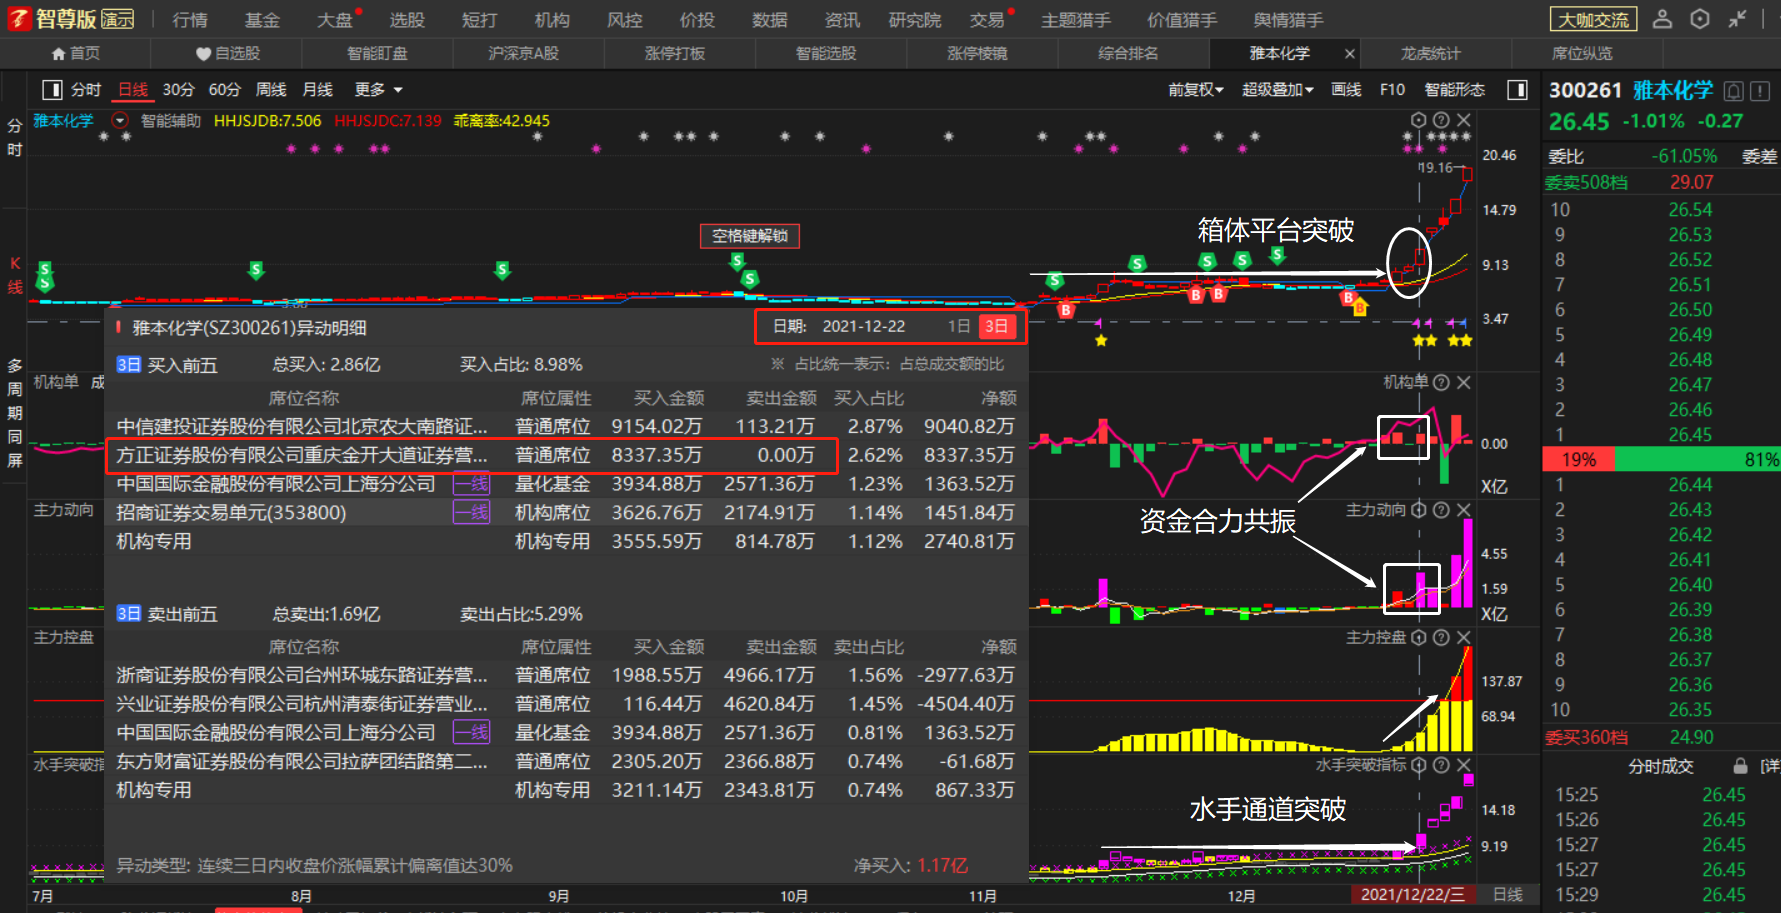Image resolution: width=1781 pixels, height=913 pixels.
Task: Click the alert bell icon beside 雅本化学
Action: point(1734,91)
